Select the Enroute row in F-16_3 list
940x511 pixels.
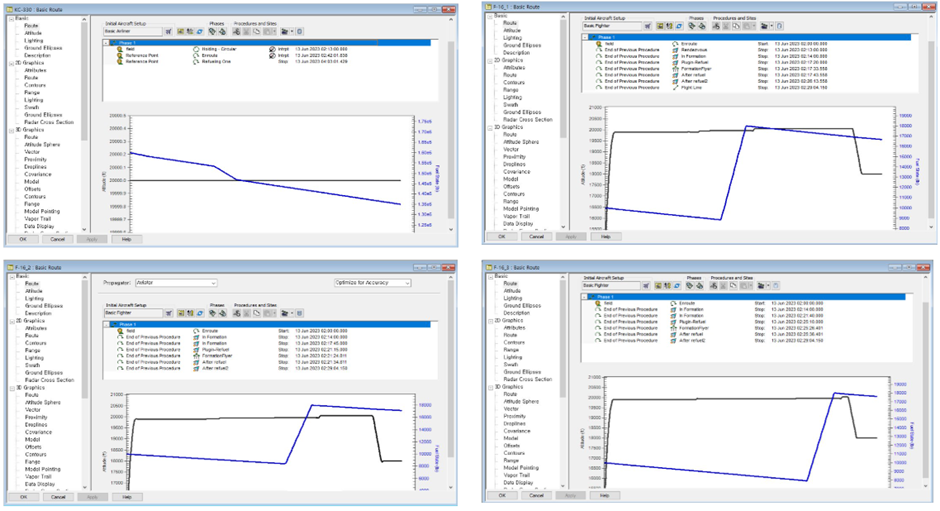tap(748, 303)
